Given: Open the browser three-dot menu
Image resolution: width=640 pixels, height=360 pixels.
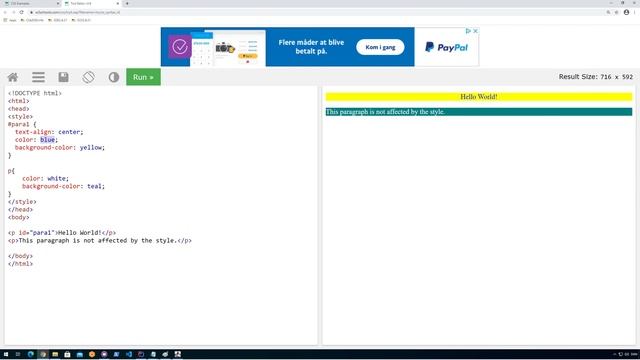Looking at the screenshot, I should 635,12.
